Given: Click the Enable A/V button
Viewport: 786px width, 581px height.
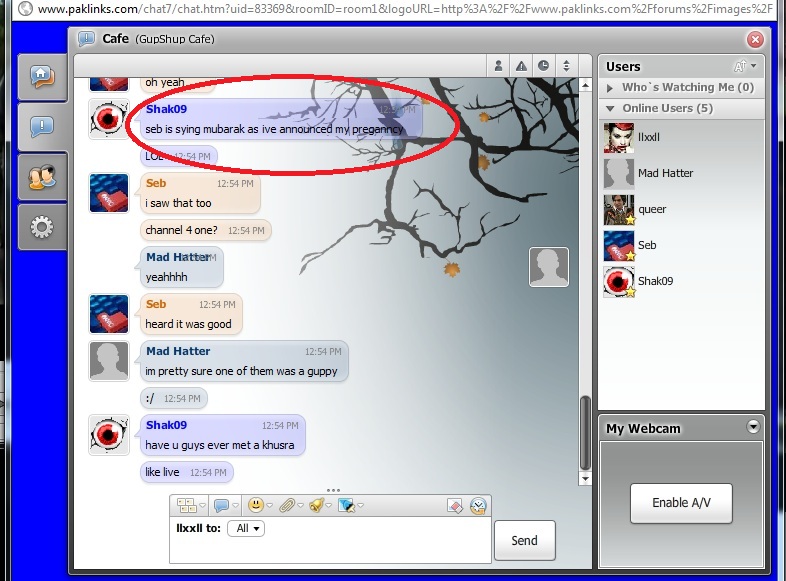Looking at the screenshot, I should (681, 502).
